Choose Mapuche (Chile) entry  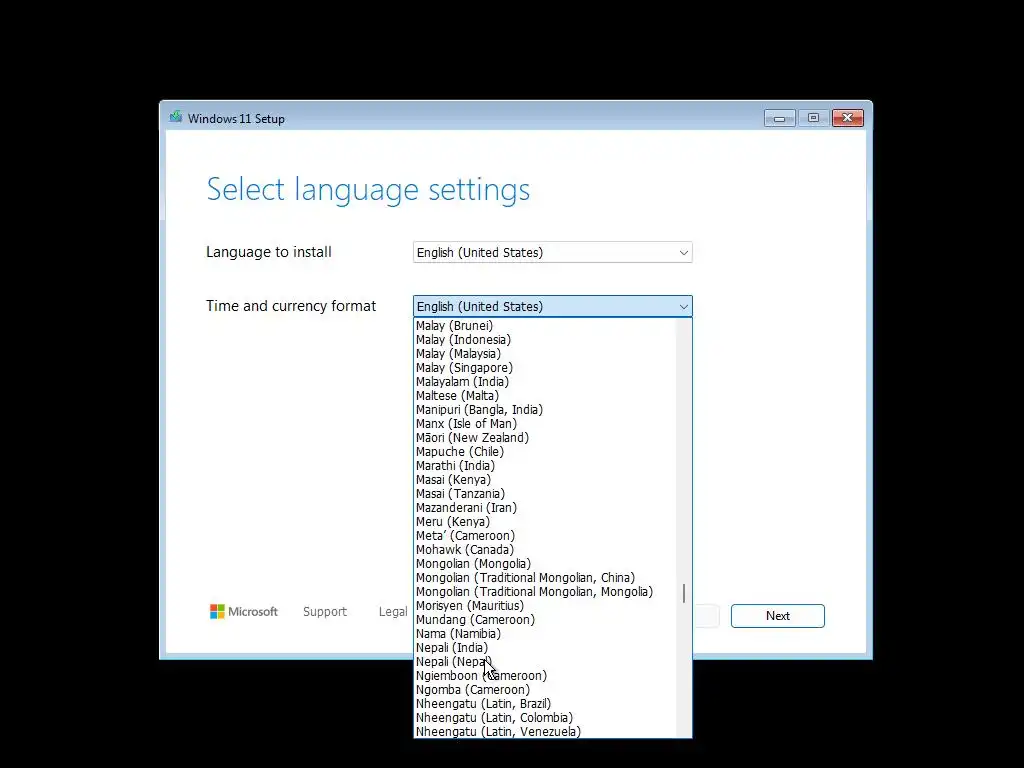(545, 452)
